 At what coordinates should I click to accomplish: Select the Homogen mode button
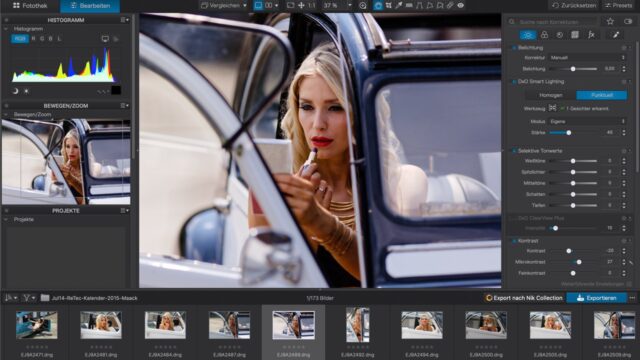(x=551, y=95)
